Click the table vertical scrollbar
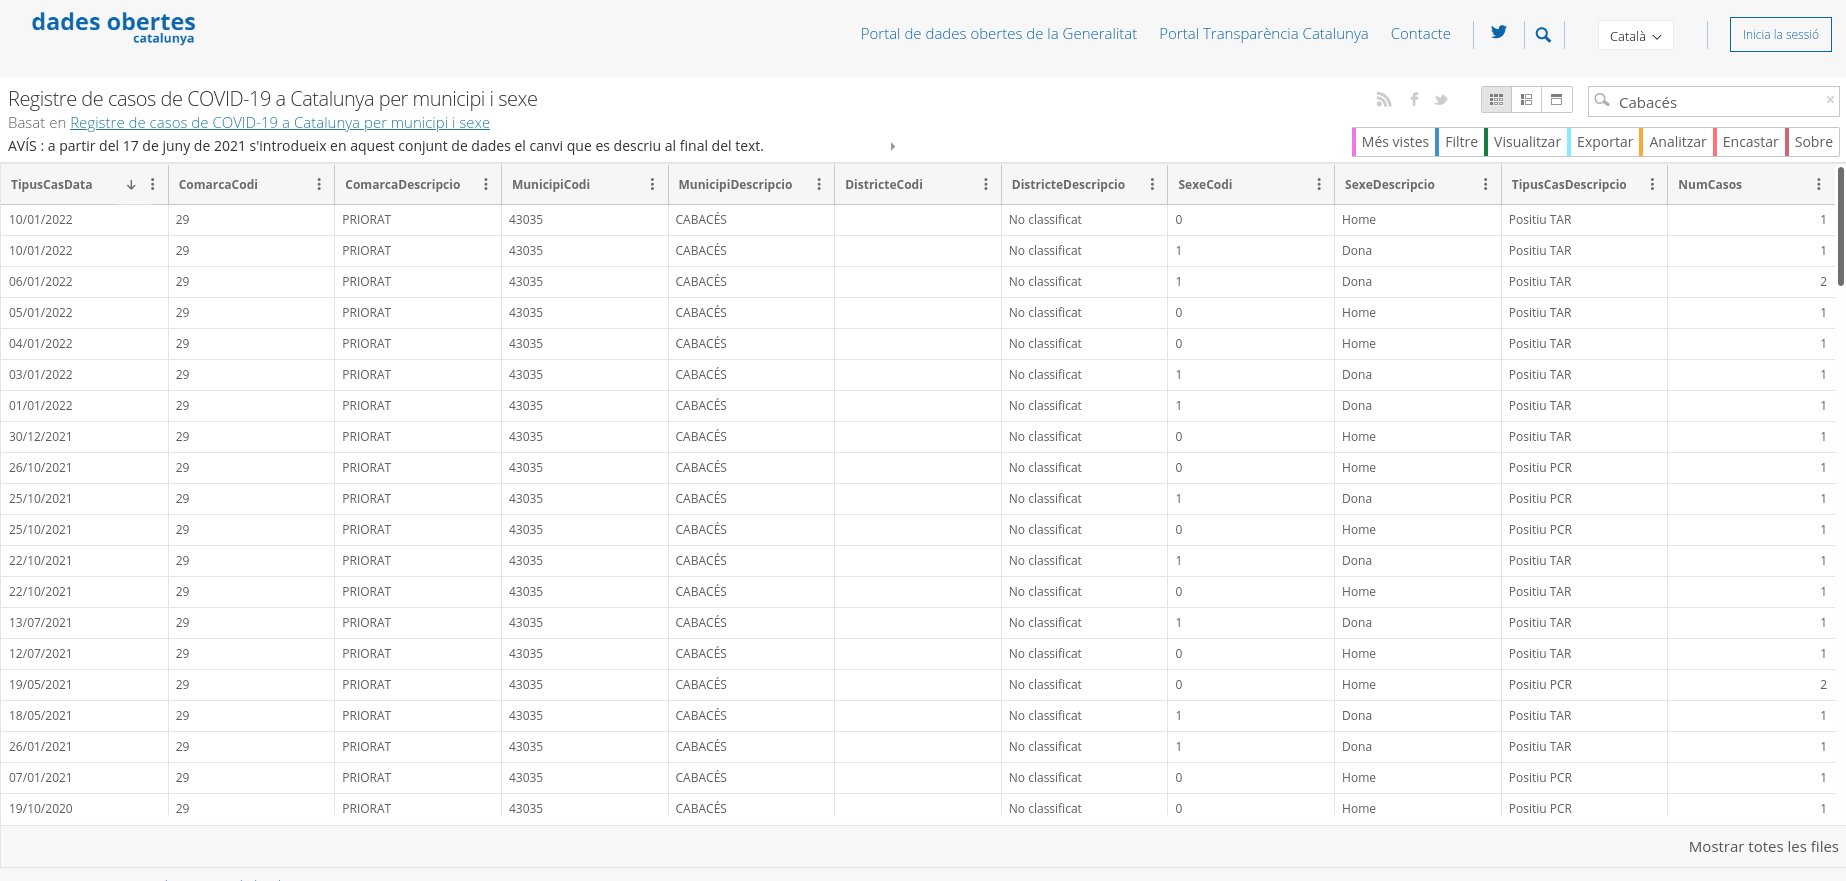Screen dimensions: 1846x881 [x=1840, y=230]
